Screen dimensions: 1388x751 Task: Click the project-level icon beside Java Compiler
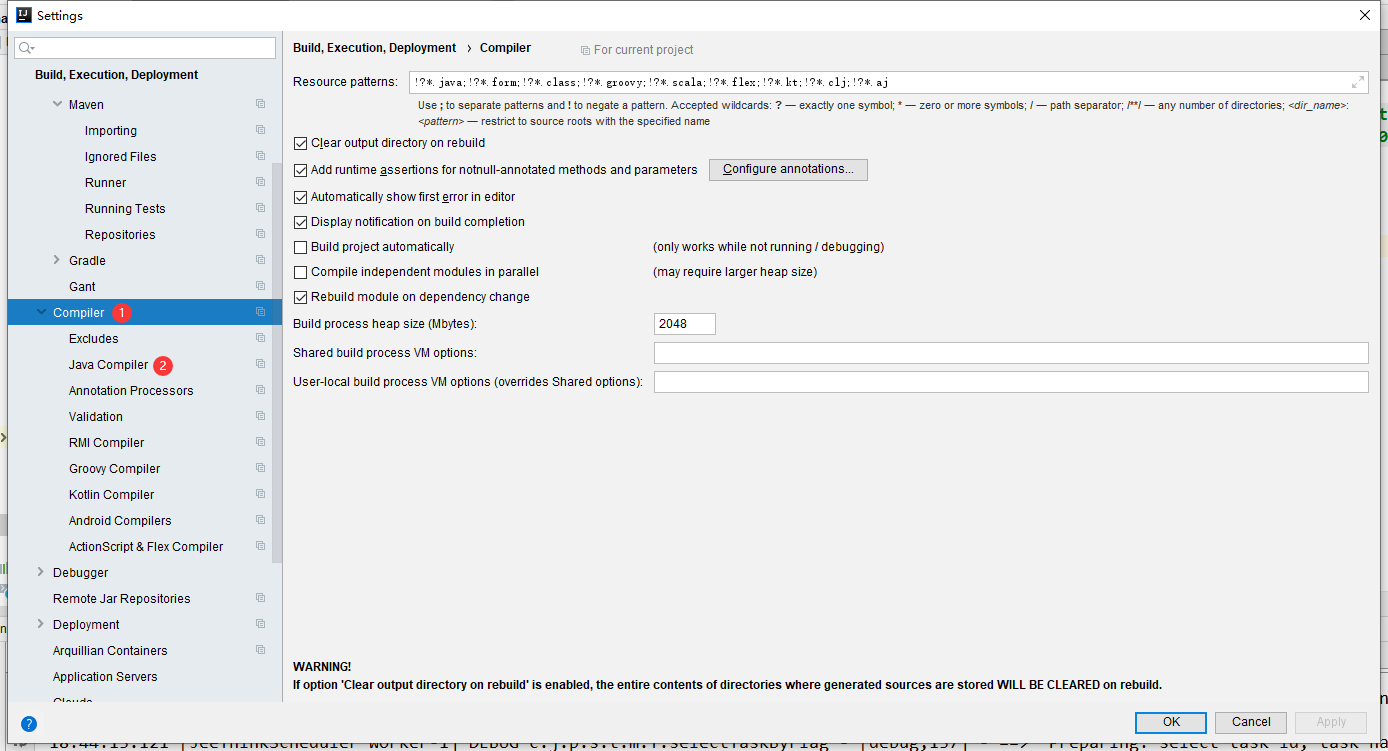260,364
